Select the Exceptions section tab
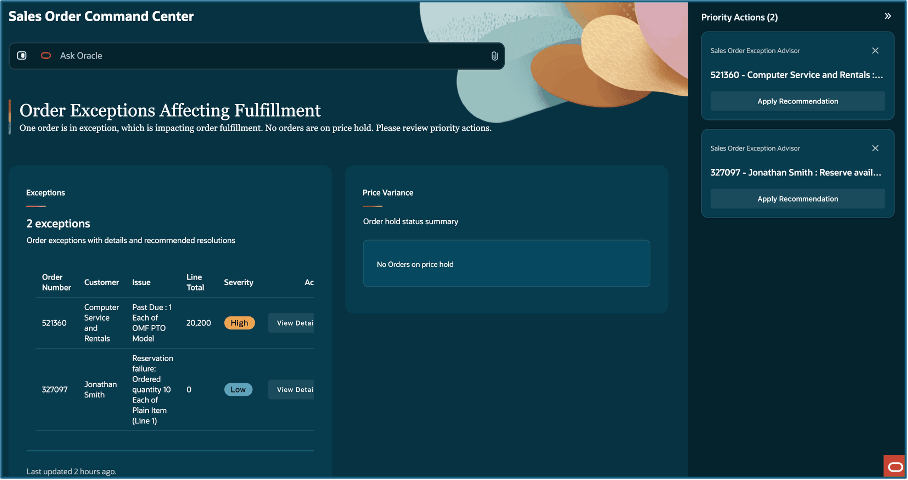 [46, 193]
